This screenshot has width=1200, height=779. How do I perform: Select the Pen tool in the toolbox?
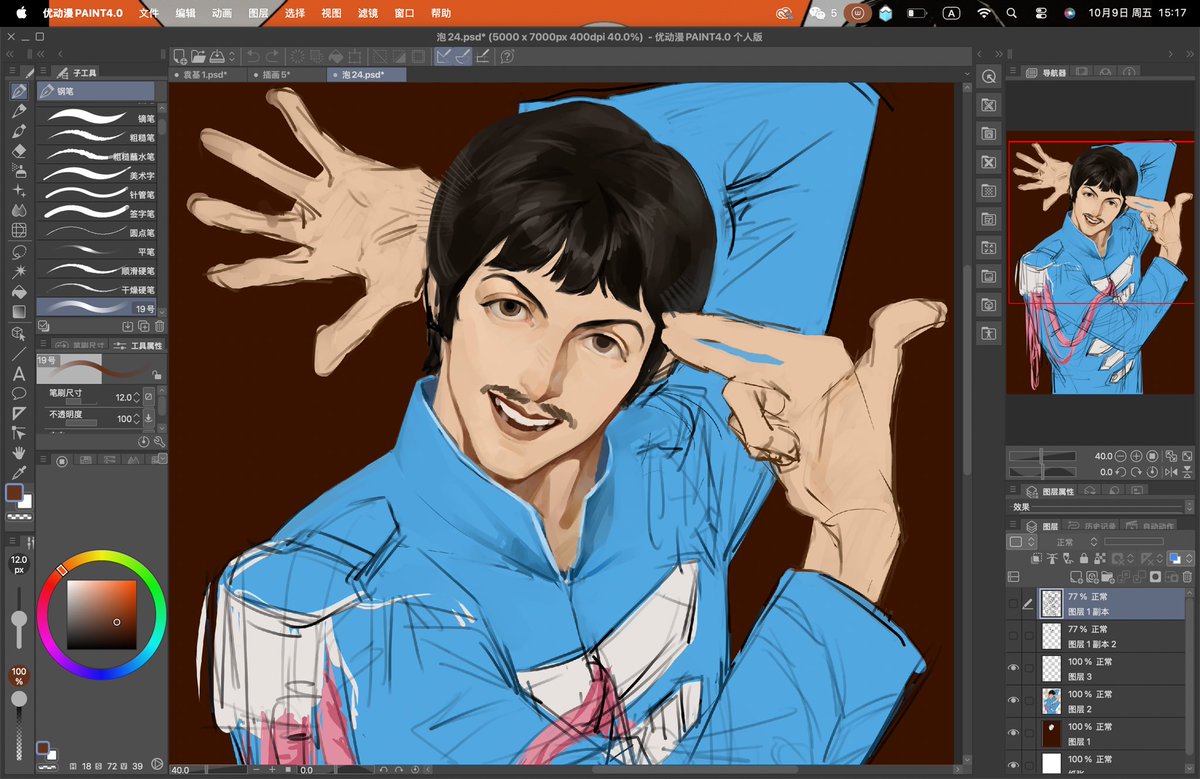[18, 91]
